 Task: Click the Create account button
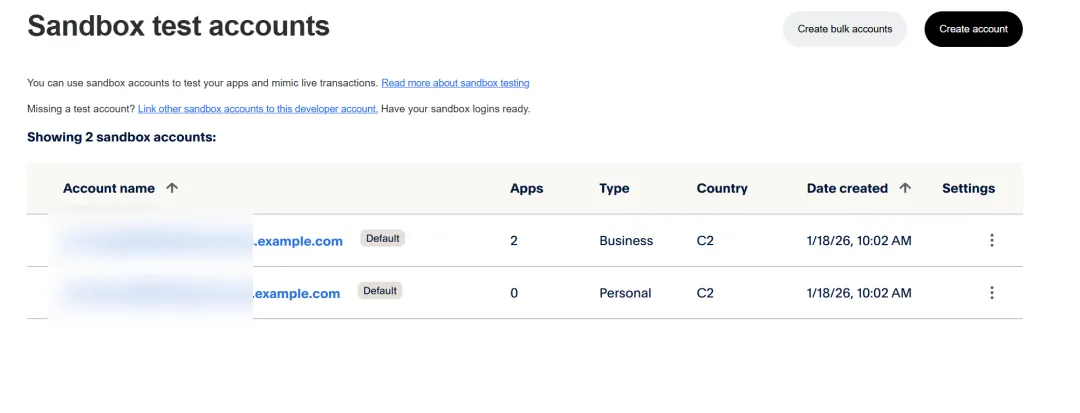point(973,29)
